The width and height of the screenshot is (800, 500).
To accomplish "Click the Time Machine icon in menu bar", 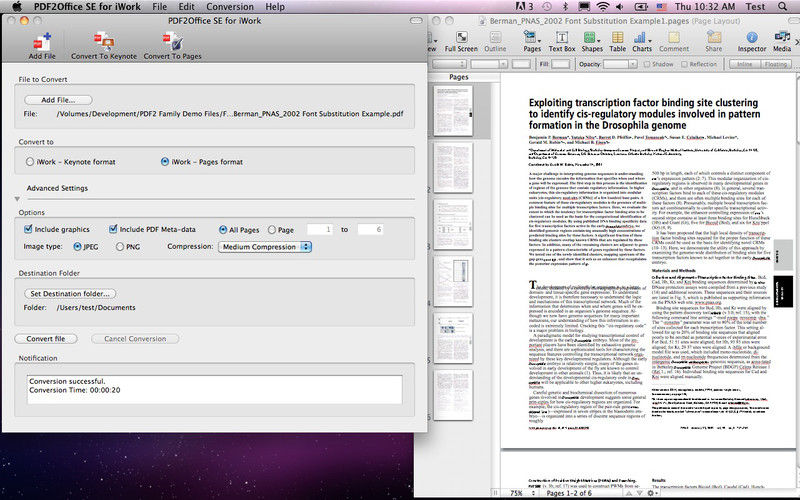I will pos(547,7).
